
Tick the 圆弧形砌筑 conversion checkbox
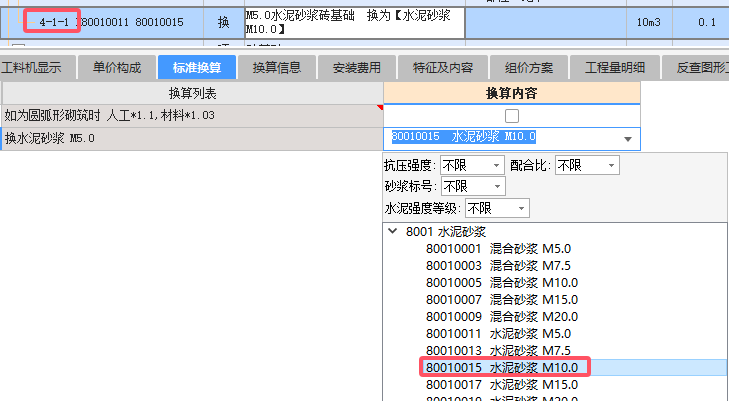(512, 116)
